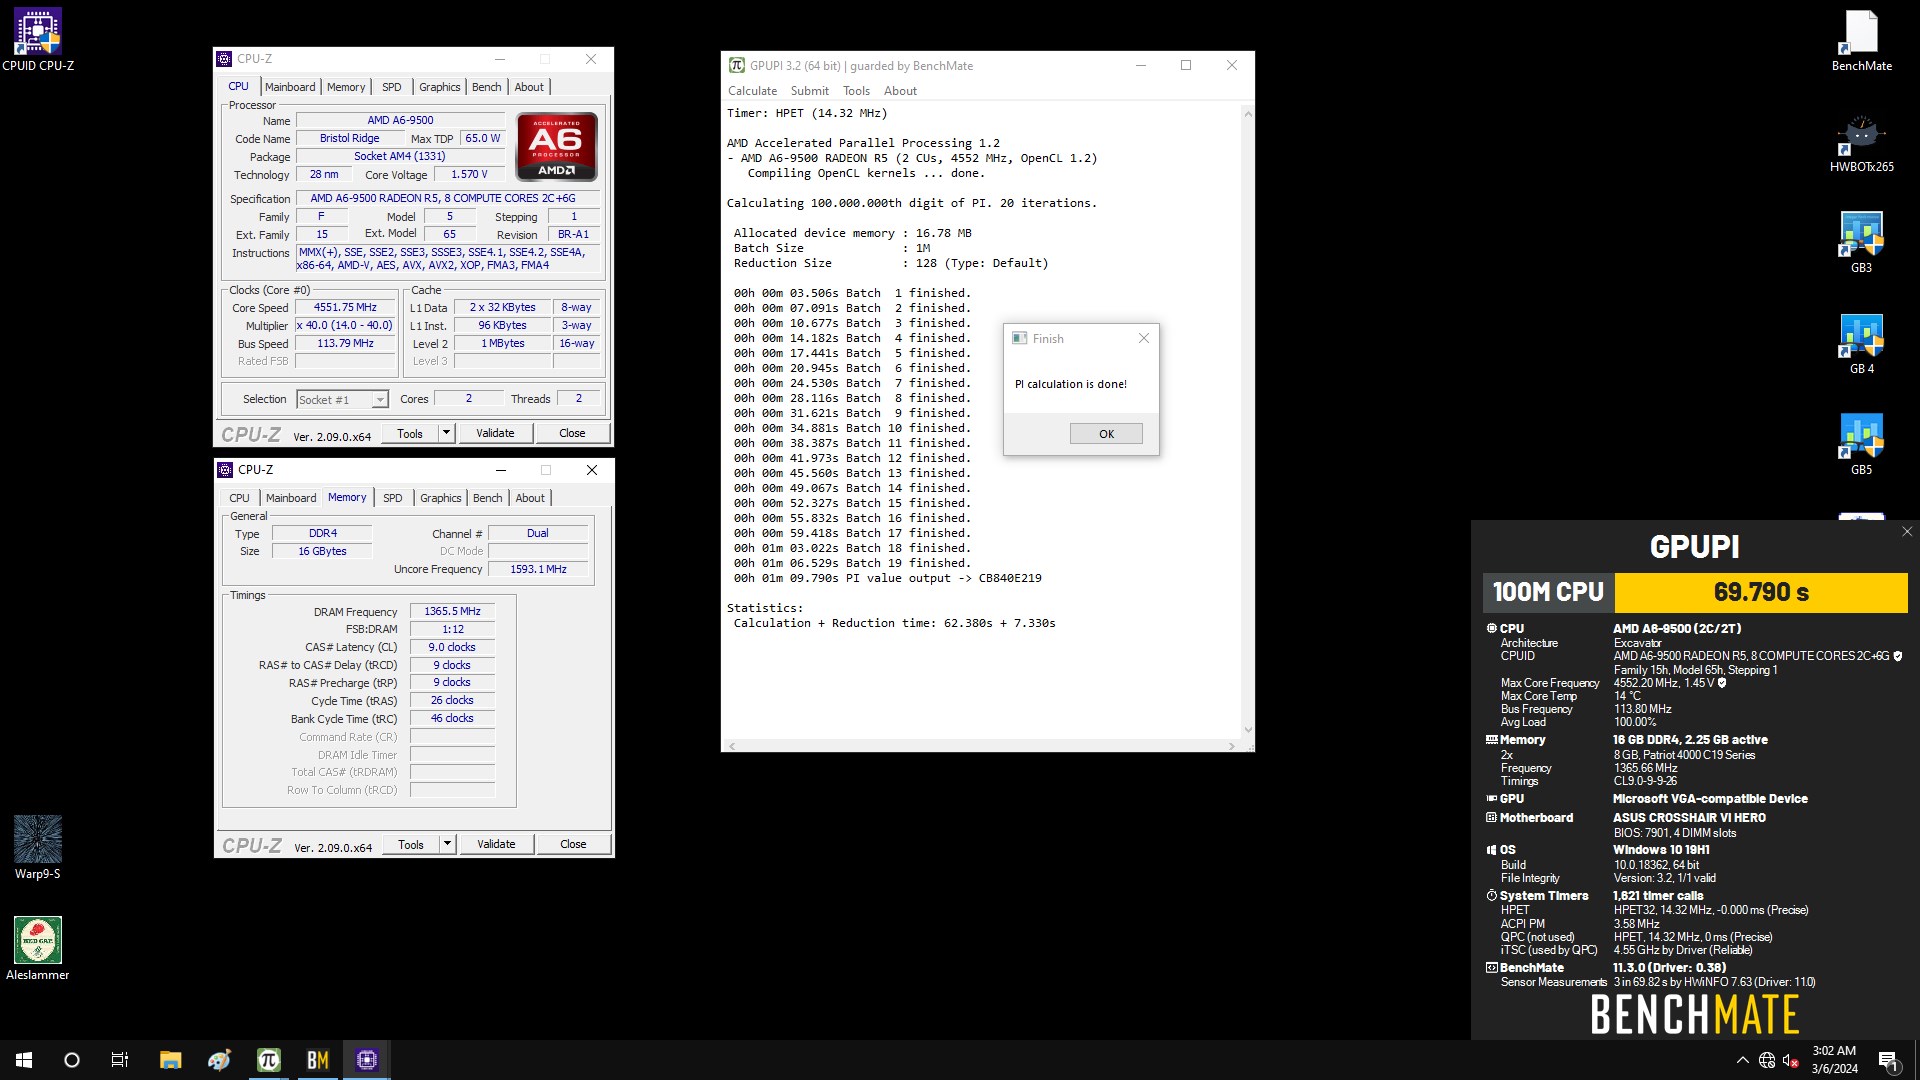Switch to CPU tab in lower CPU-Z
Viewport: 1920px width, 1080px height.
click(240, 498)
